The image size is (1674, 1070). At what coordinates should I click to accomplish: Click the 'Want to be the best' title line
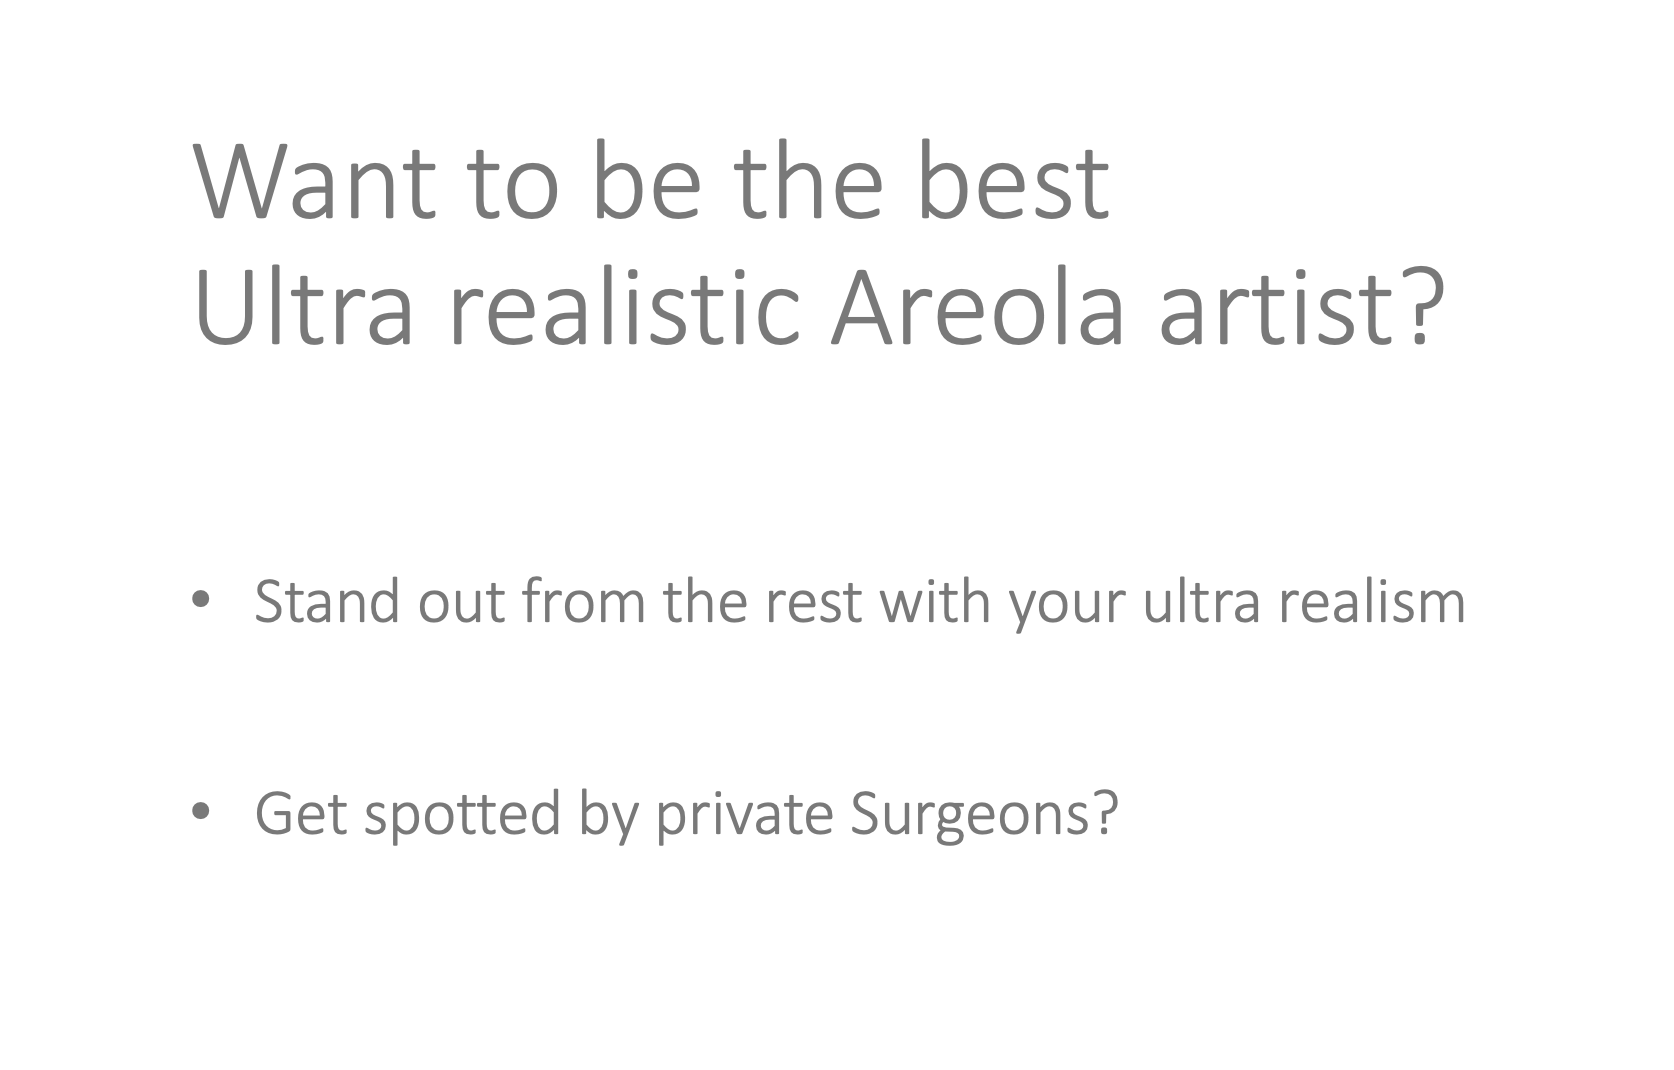652,181
